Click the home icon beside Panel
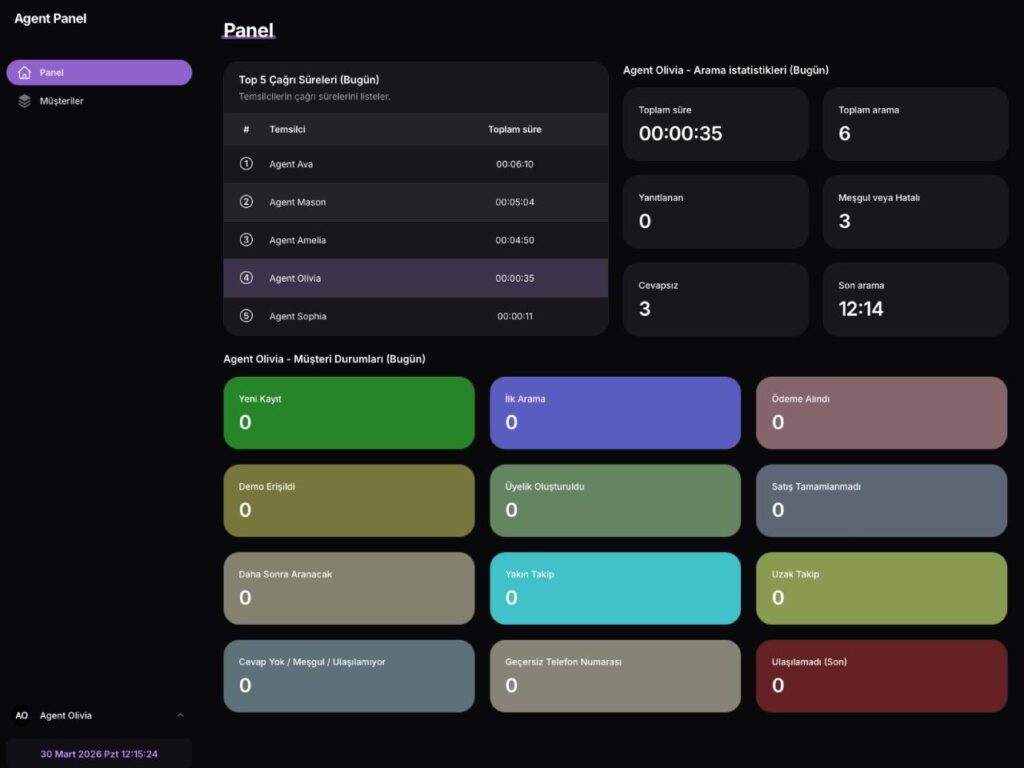The image size is (1024, 768). tap(24, 72)
